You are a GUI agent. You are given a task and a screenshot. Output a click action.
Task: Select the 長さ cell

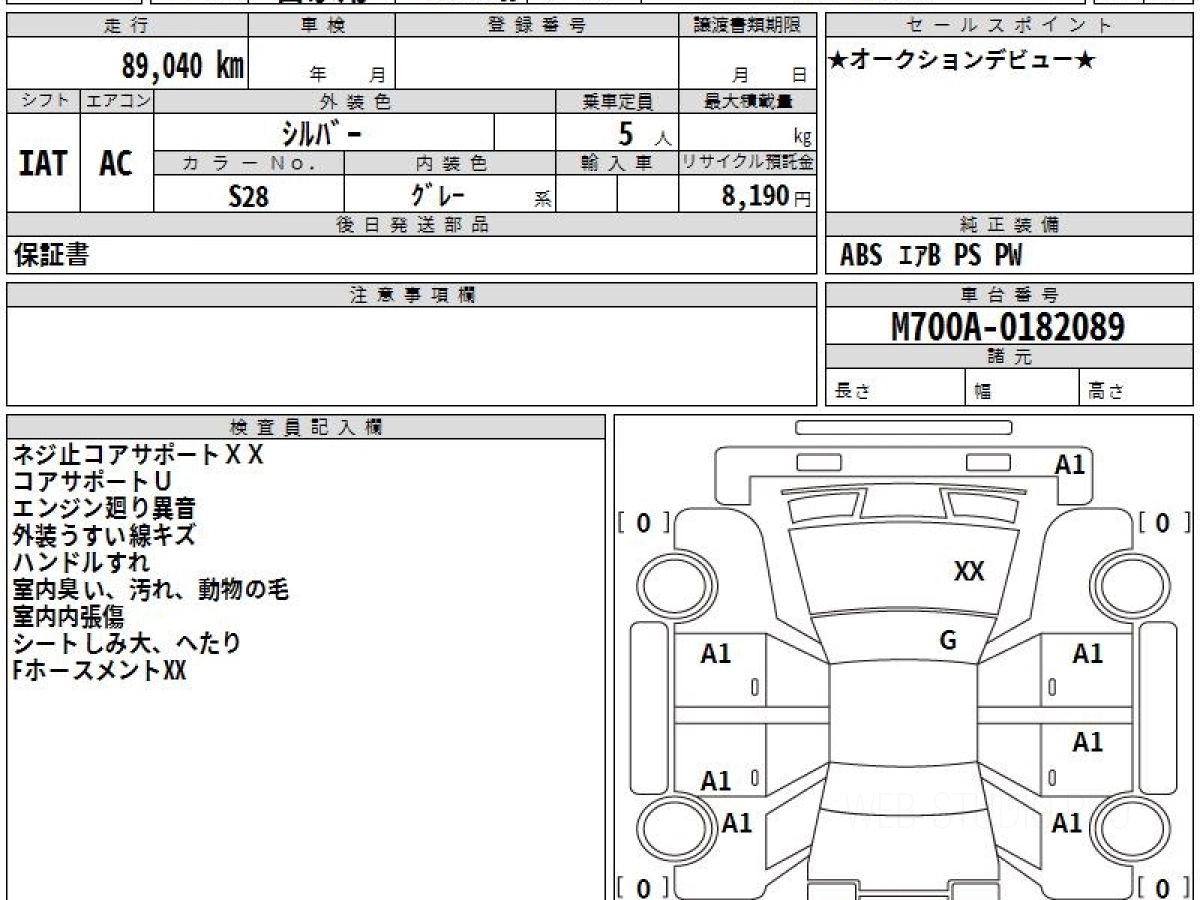(895, 388)
